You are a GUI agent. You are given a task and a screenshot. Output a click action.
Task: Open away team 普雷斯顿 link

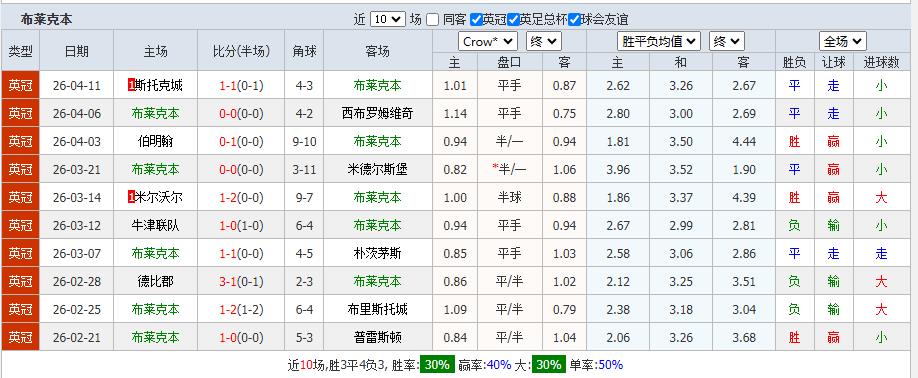pos(378,338)
